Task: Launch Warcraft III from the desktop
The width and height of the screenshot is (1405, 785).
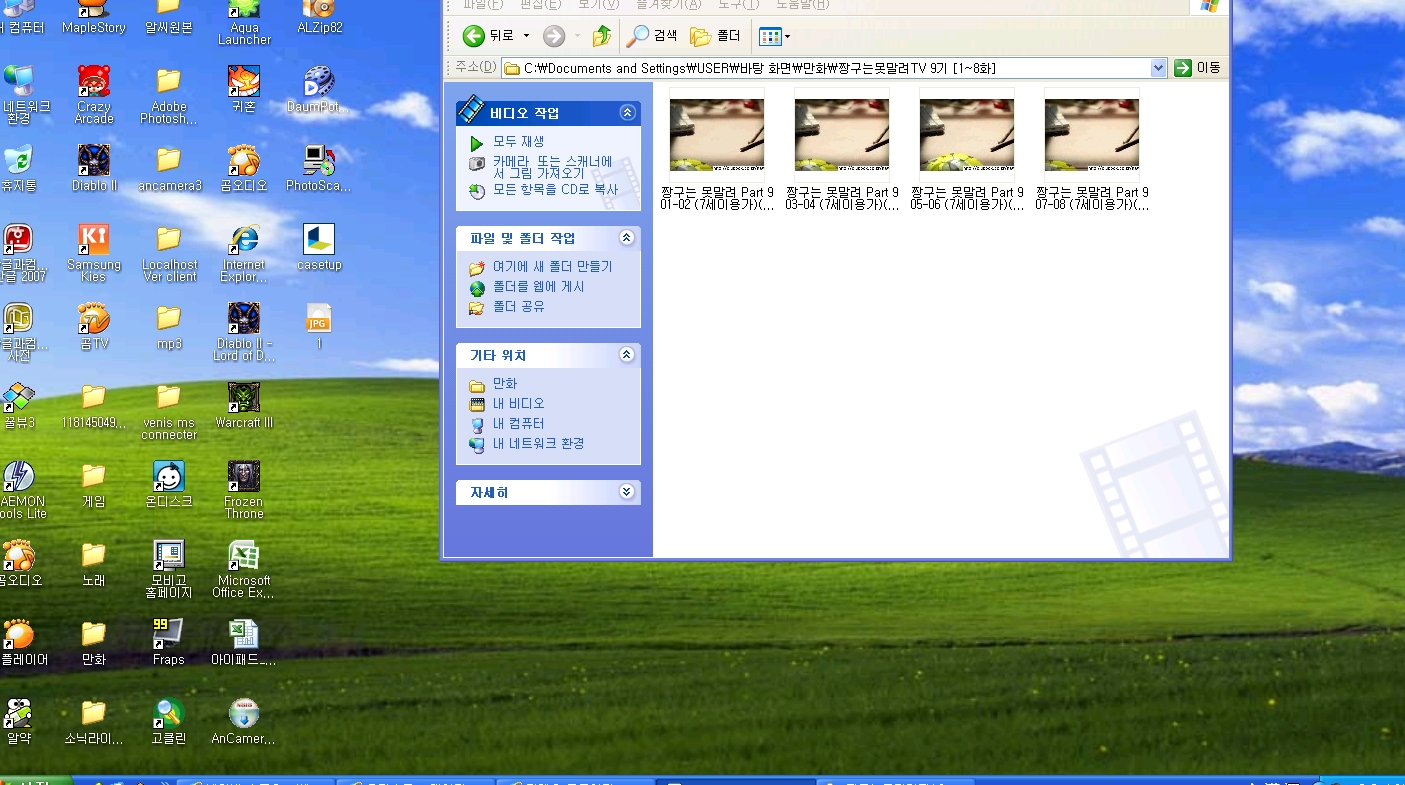Action: point(244,403)
